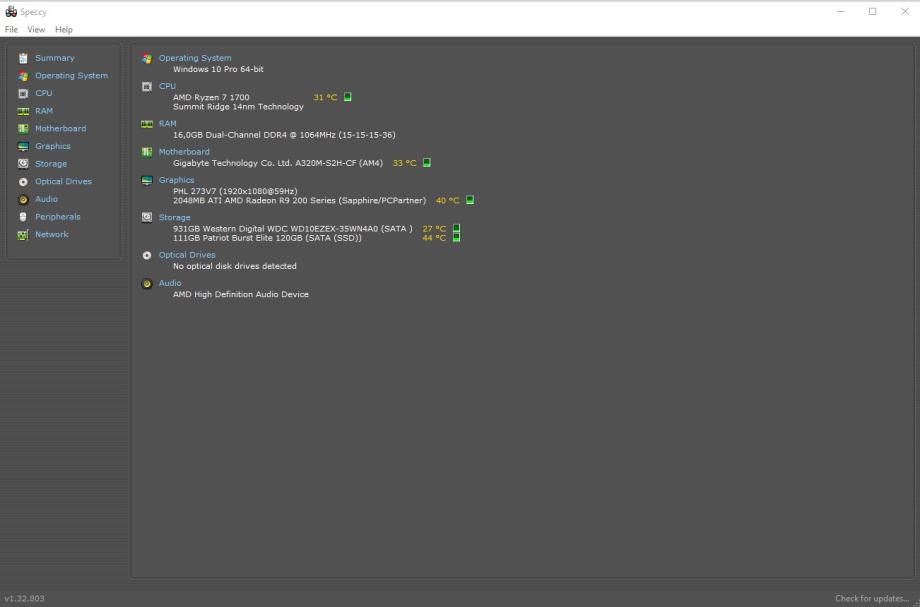Screen dimensions: 920x607
Task: Open Peripherals label in sidebar
Action: [x=58, y=216]
